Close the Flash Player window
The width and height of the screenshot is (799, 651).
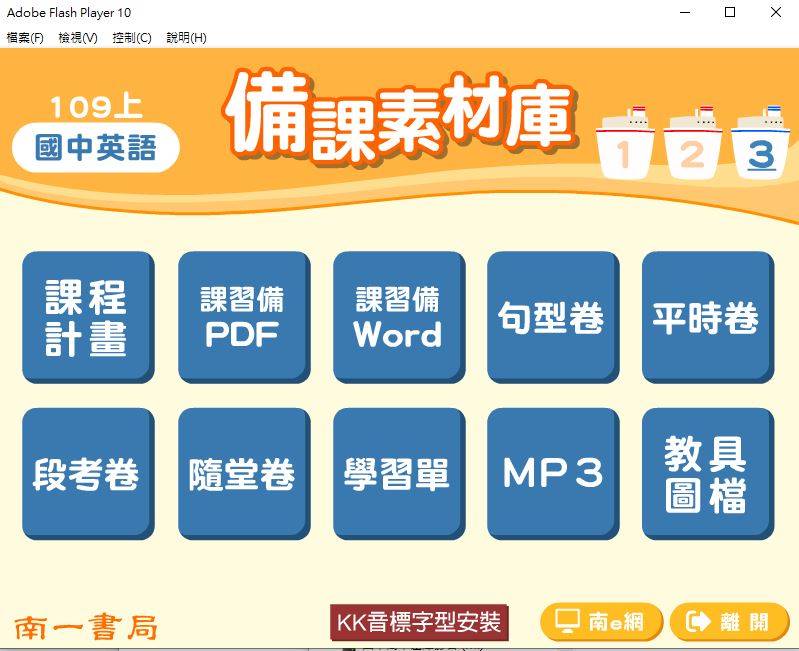point(776,12)
